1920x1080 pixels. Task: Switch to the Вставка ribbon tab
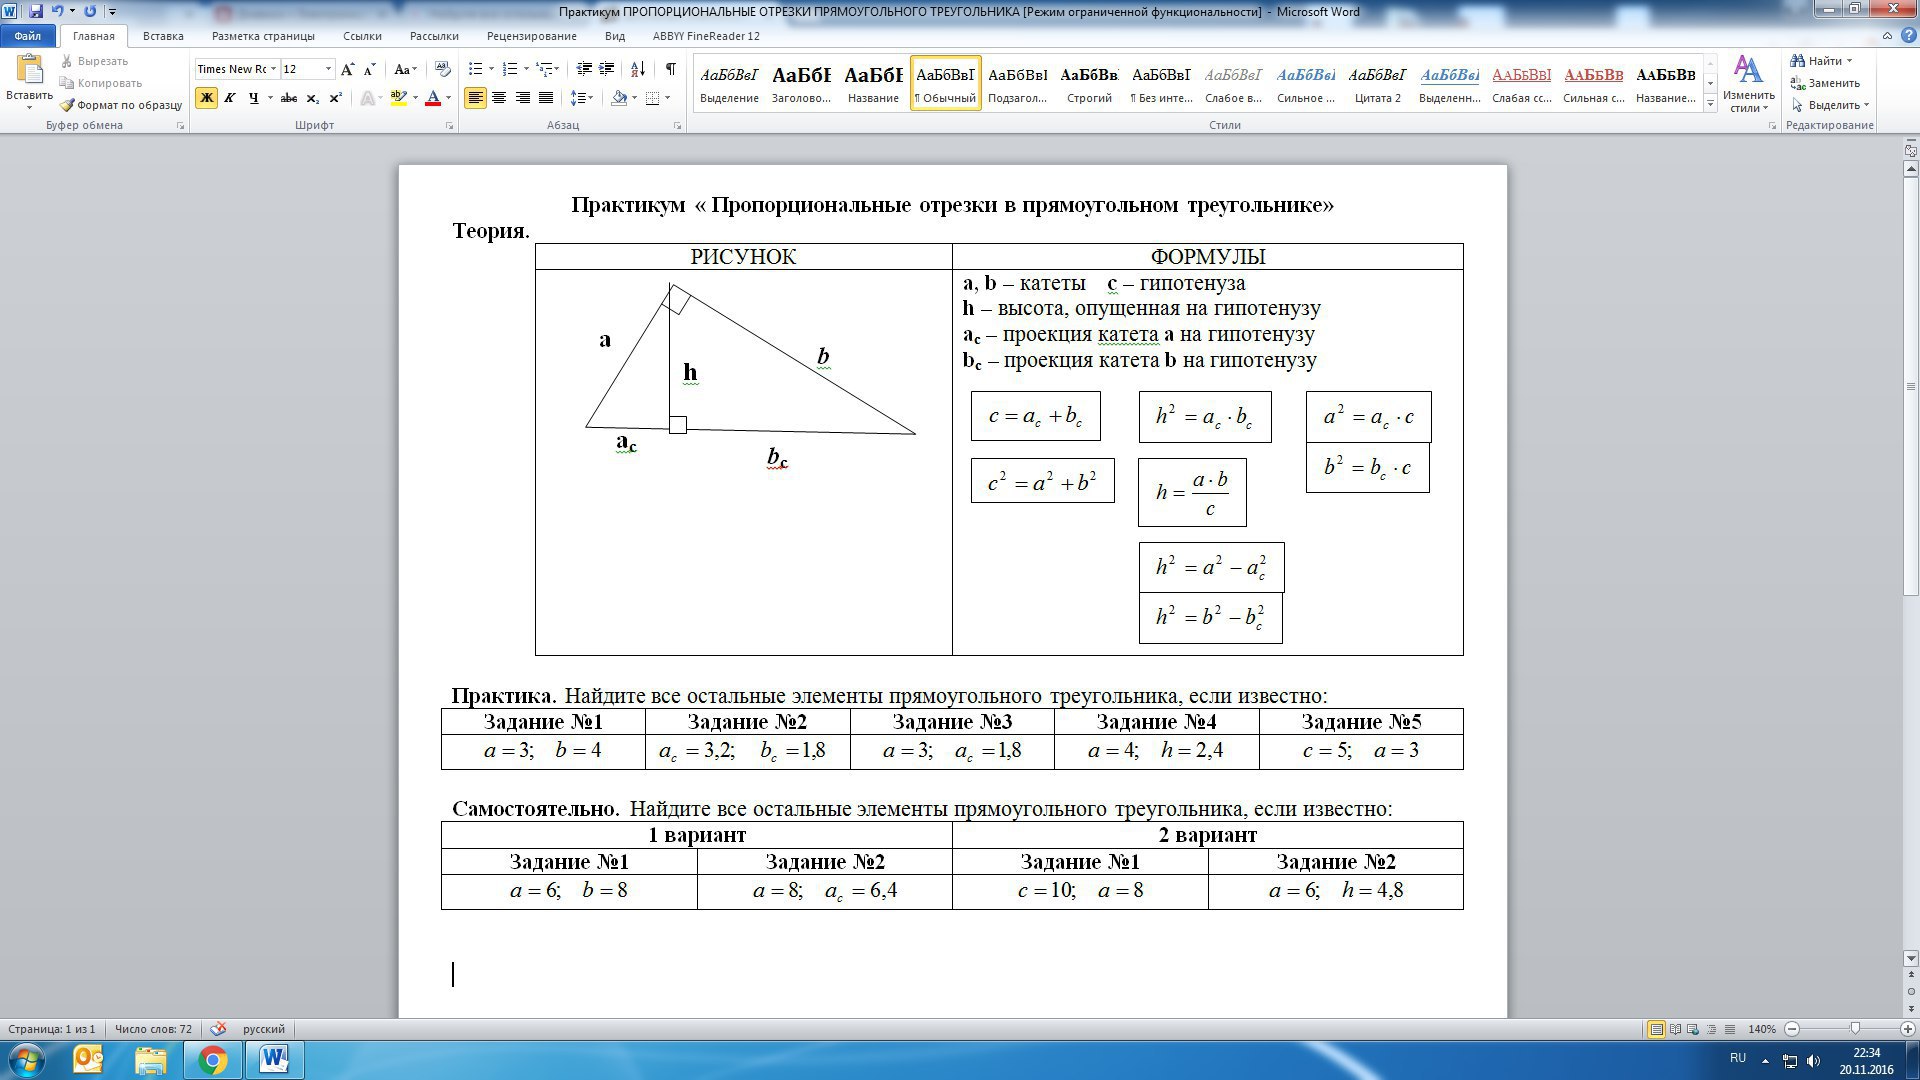coord(163,36)
